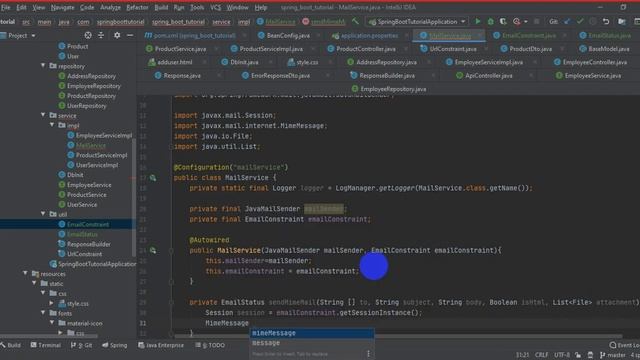Rollback changes with the undo icon

pos(606,21)
